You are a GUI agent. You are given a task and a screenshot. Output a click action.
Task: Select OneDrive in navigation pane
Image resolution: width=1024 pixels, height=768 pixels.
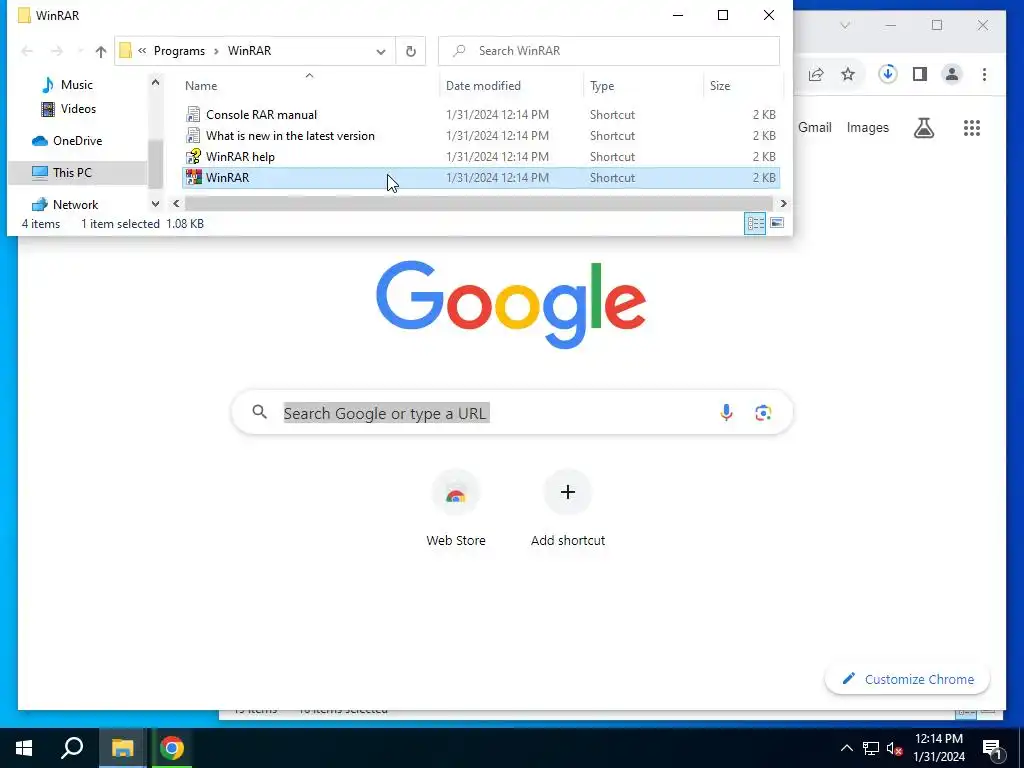pos(77,140)
